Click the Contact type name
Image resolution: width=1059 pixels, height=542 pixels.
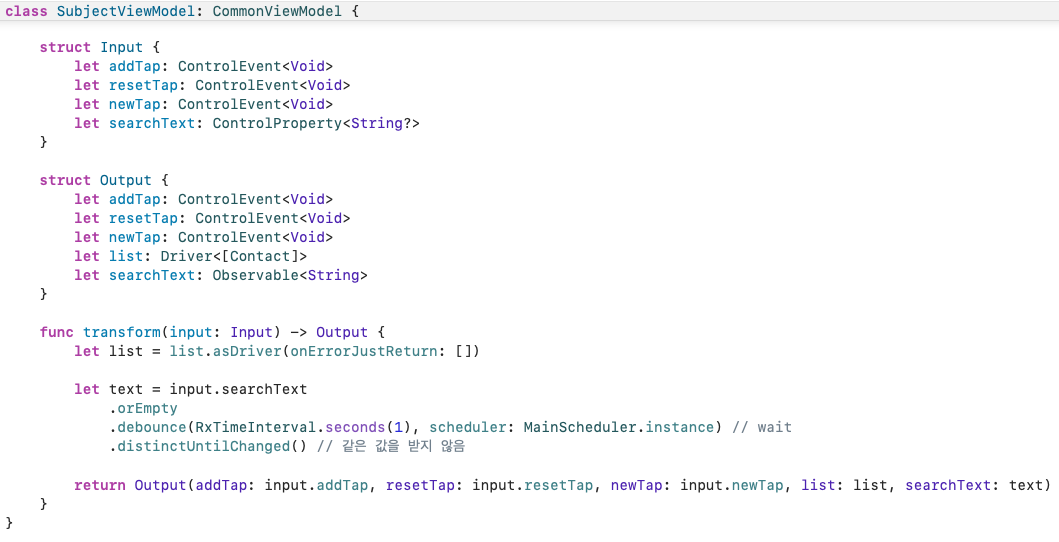(260, 256)
